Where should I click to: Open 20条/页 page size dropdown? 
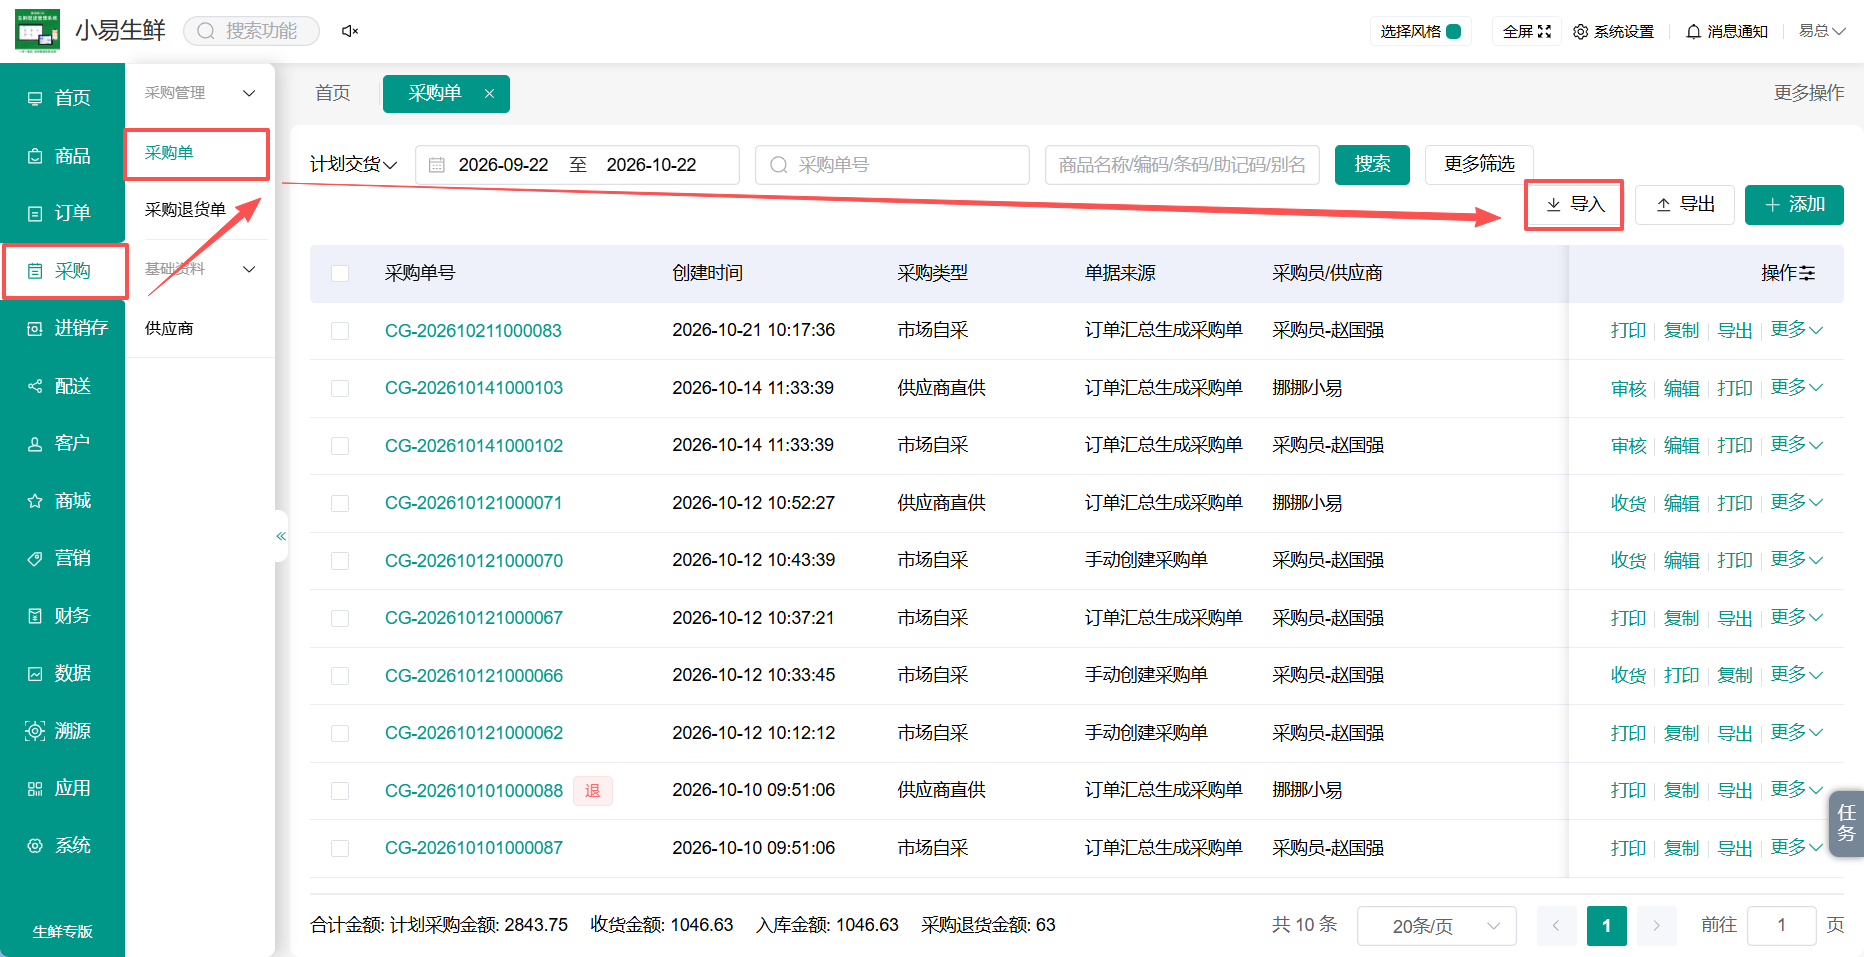tap(1436, 926)
